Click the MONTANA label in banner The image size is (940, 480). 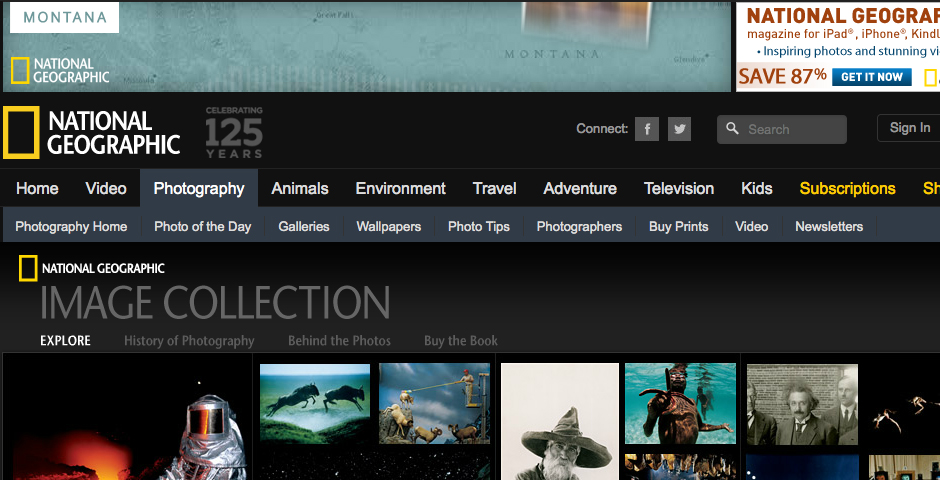pos(65,17)
